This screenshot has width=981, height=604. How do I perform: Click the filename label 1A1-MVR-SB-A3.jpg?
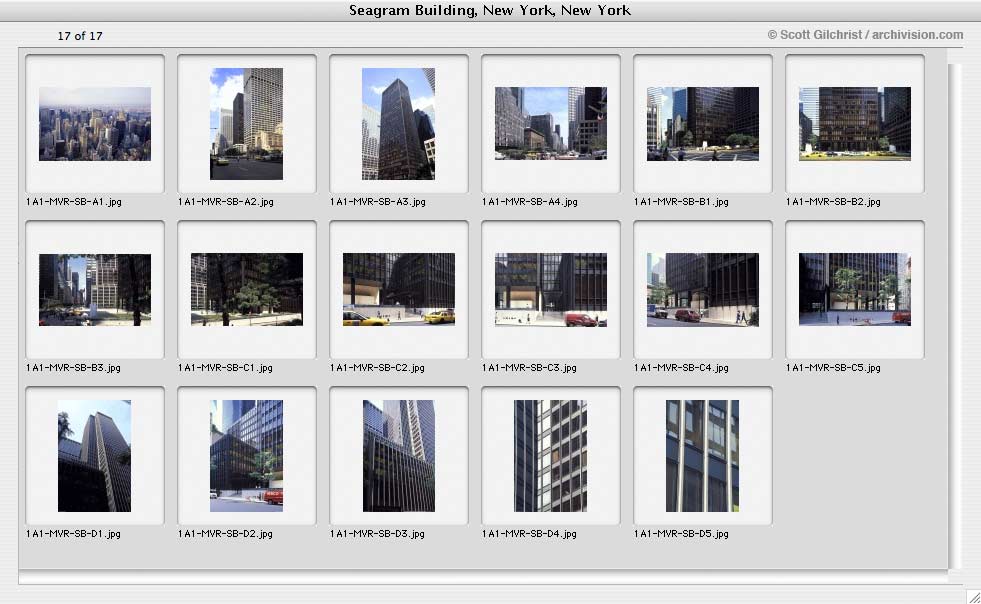coord(378,202)
